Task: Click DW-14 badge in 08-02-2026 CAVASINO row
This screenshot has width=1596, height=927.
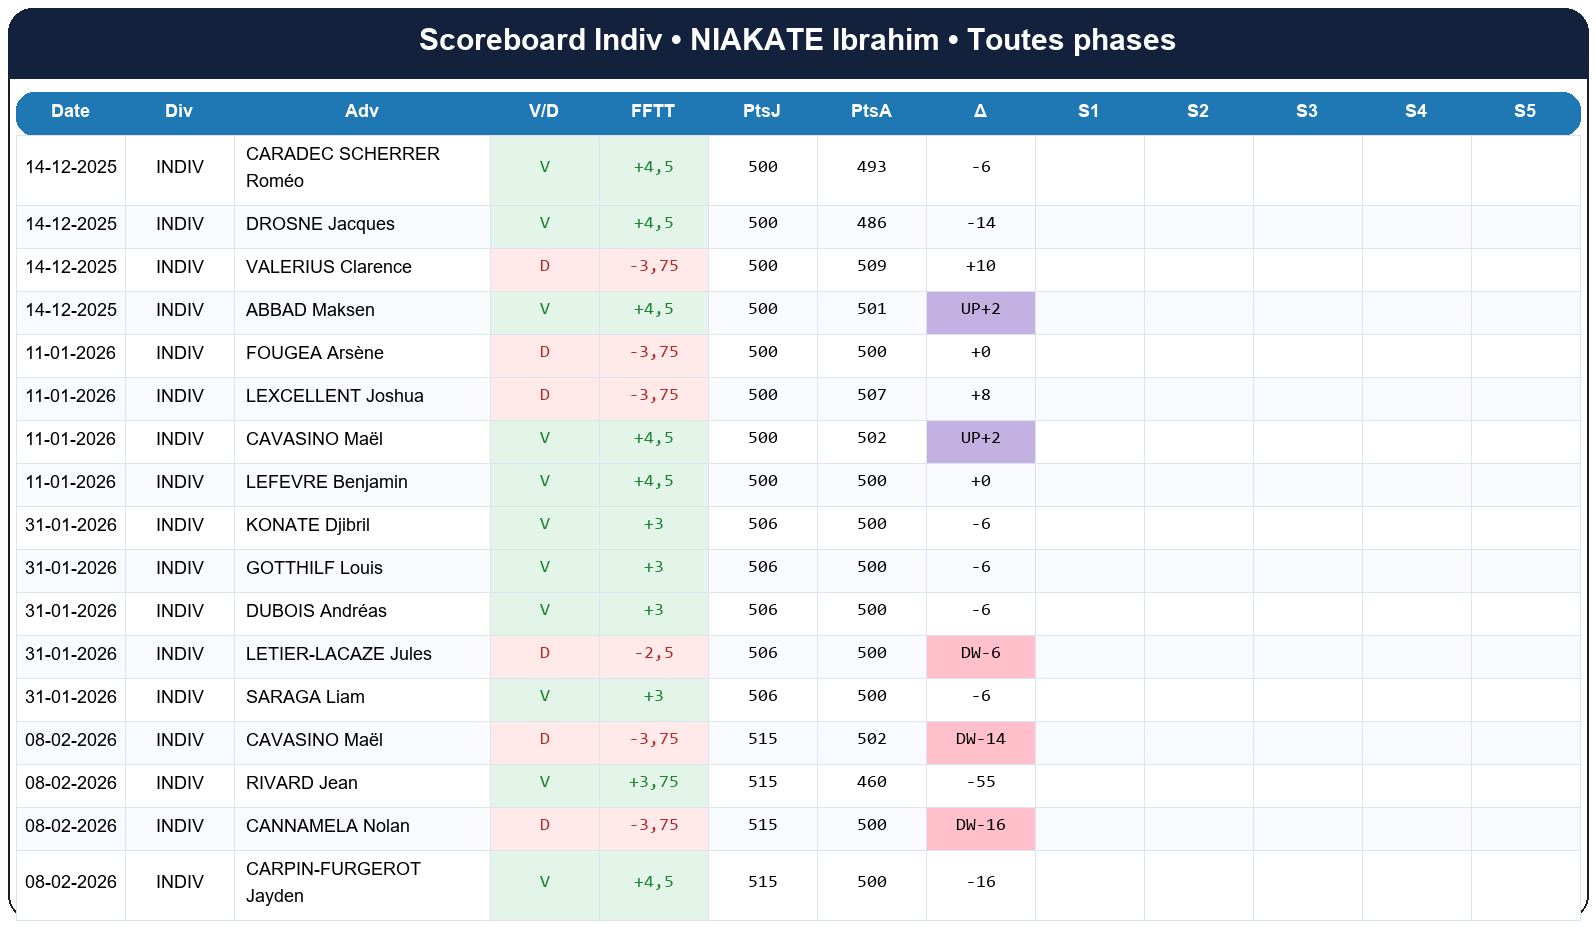Action: [x=981, y=743]
